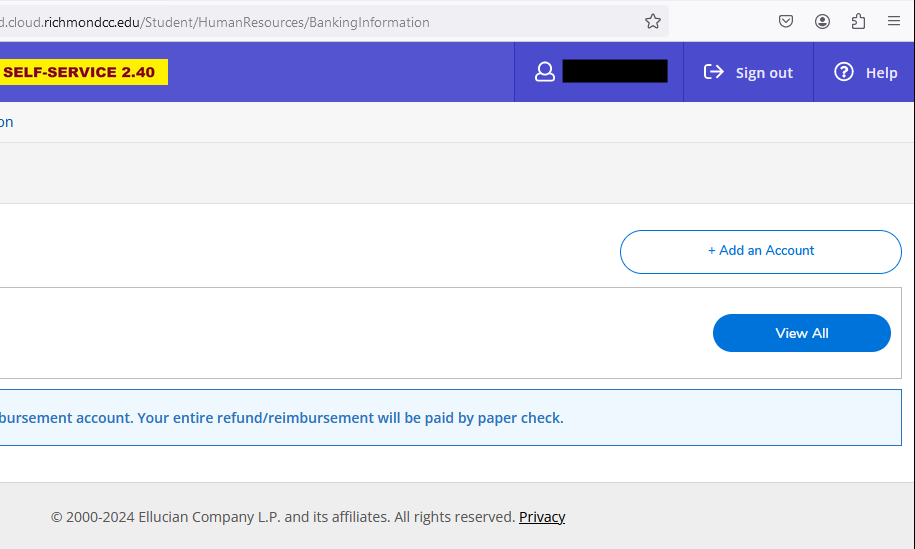Click the redacted username in header
This screenshot has width=915, height=549.
coord(615,72)
